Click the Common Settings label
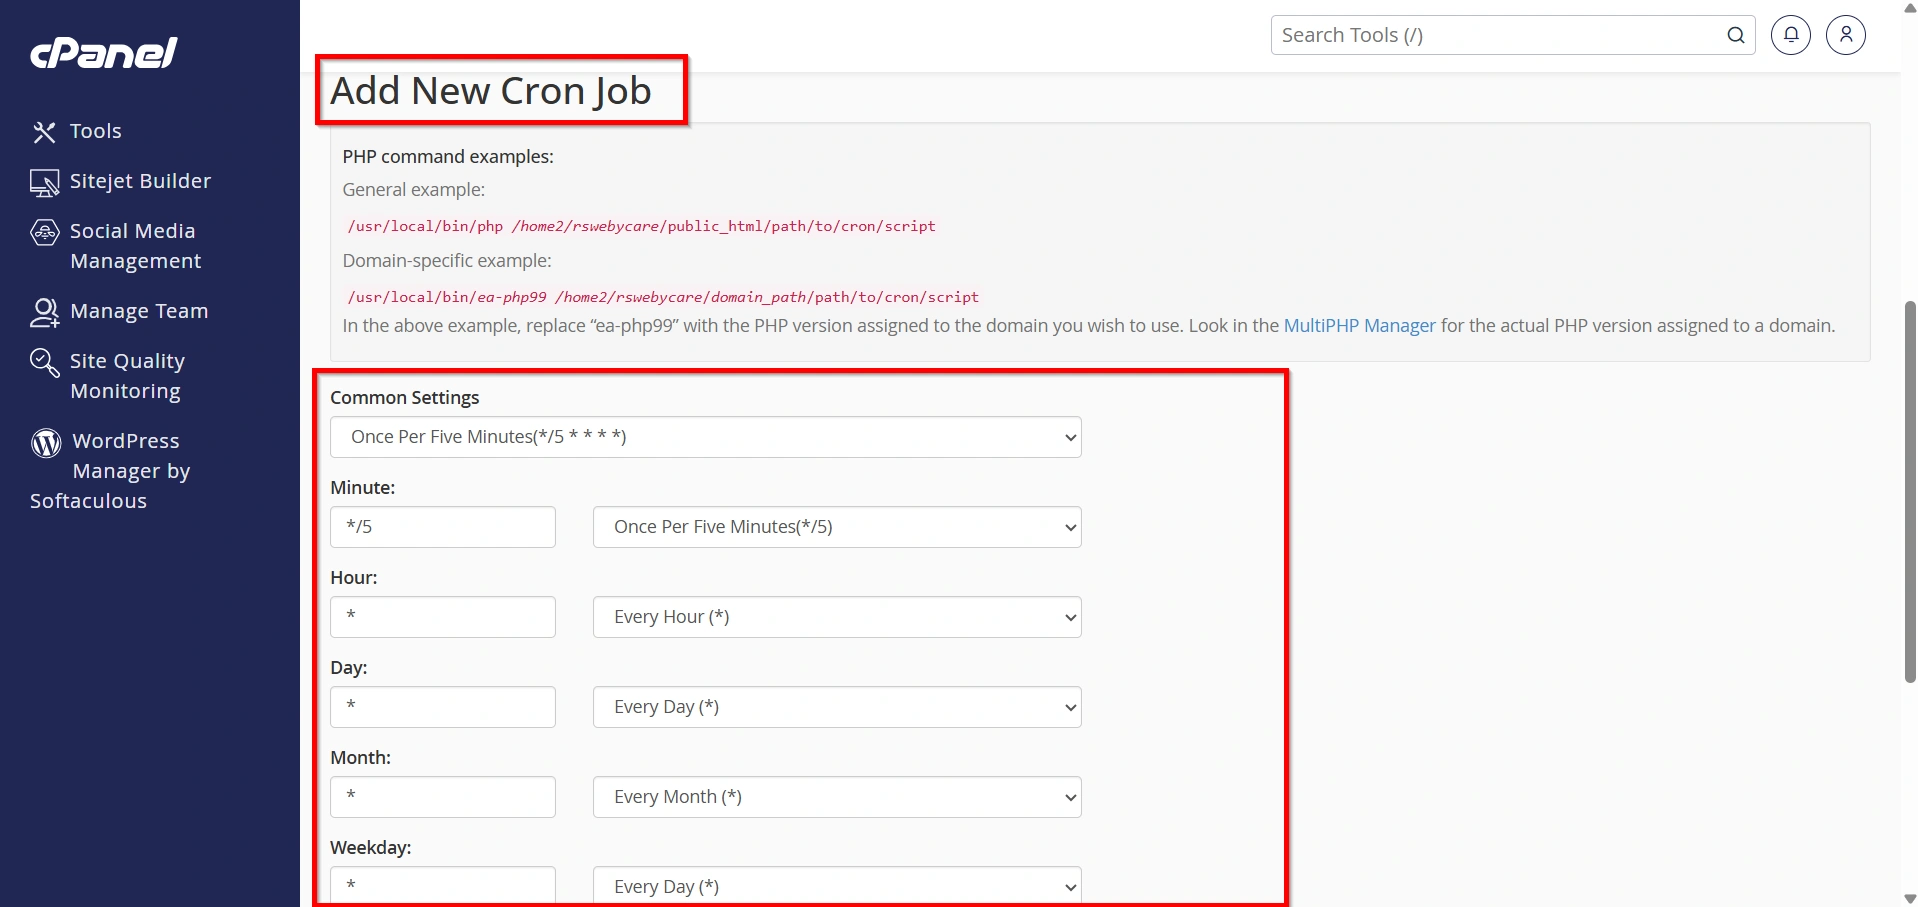The width and height of the screenshot is (1918, 907). (x=405, y=398)
